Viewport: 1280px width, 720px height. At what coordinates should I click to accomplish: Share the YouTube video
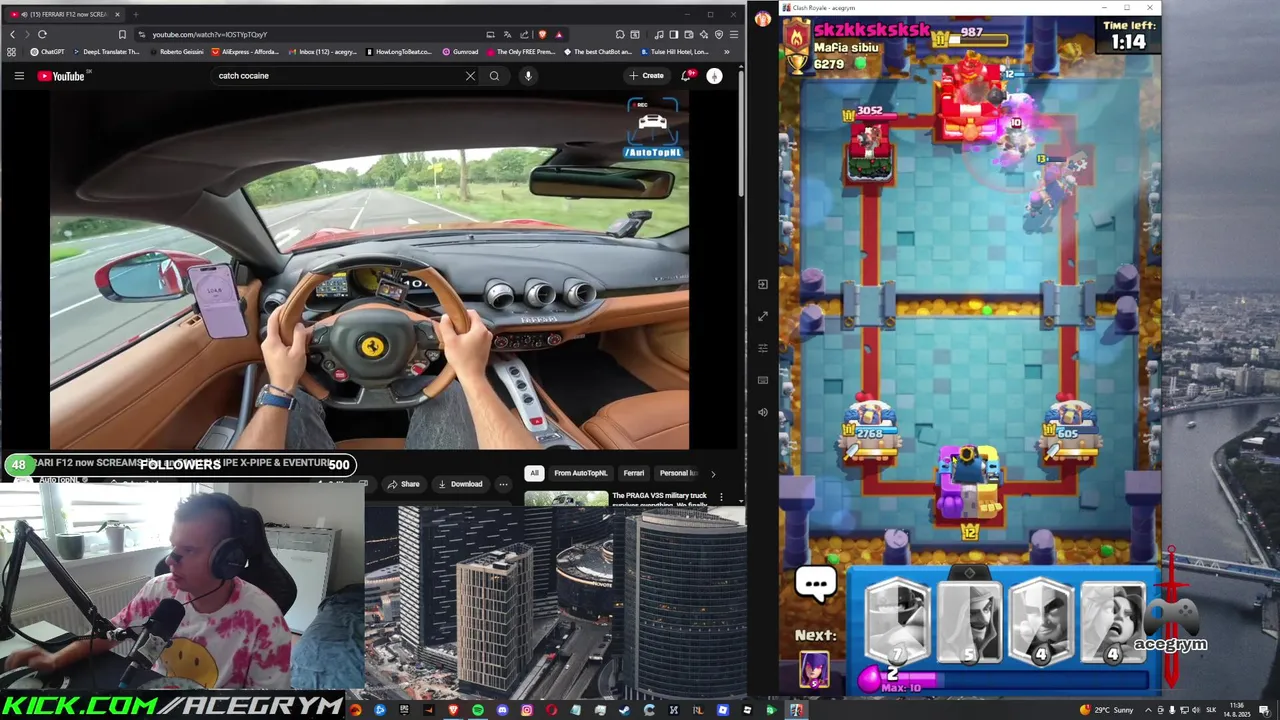click(403, 484)
